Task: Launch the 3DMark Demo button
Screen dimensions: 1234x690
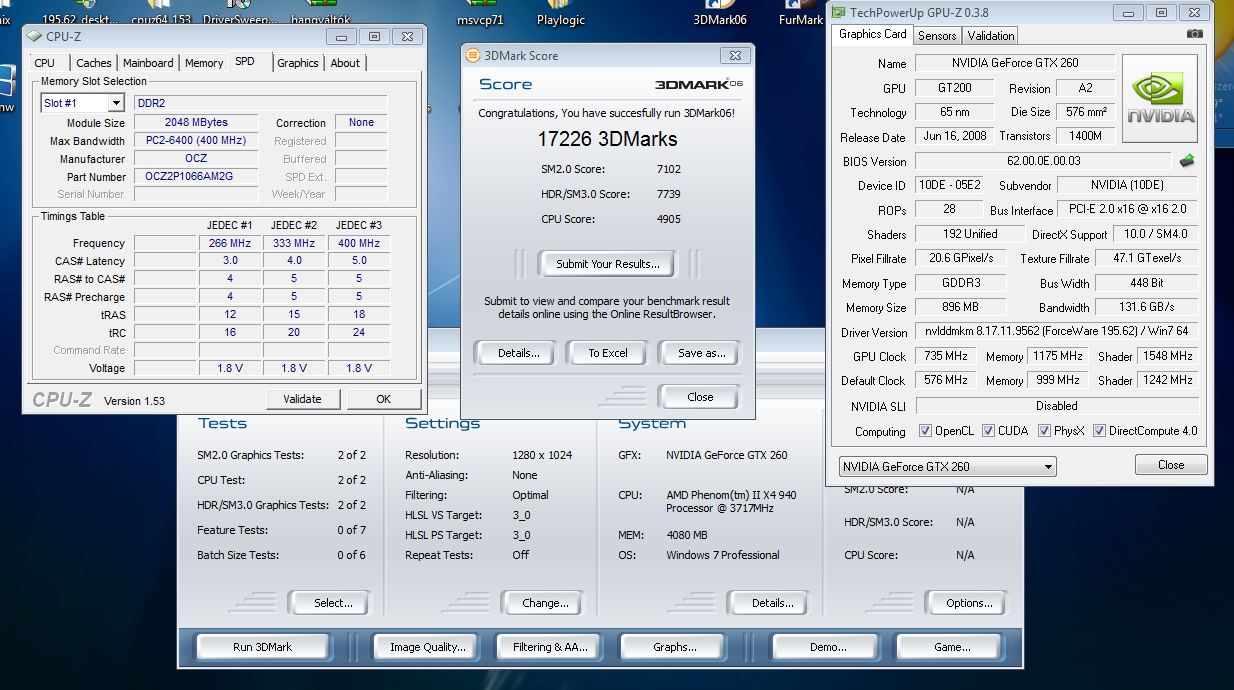Action: click(x=827, y=647)
